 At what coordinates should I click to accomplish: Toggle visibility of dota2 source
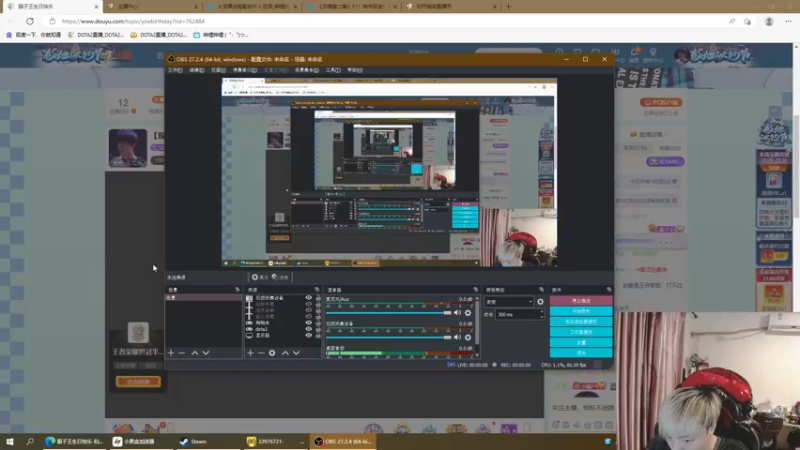(309, 329)
